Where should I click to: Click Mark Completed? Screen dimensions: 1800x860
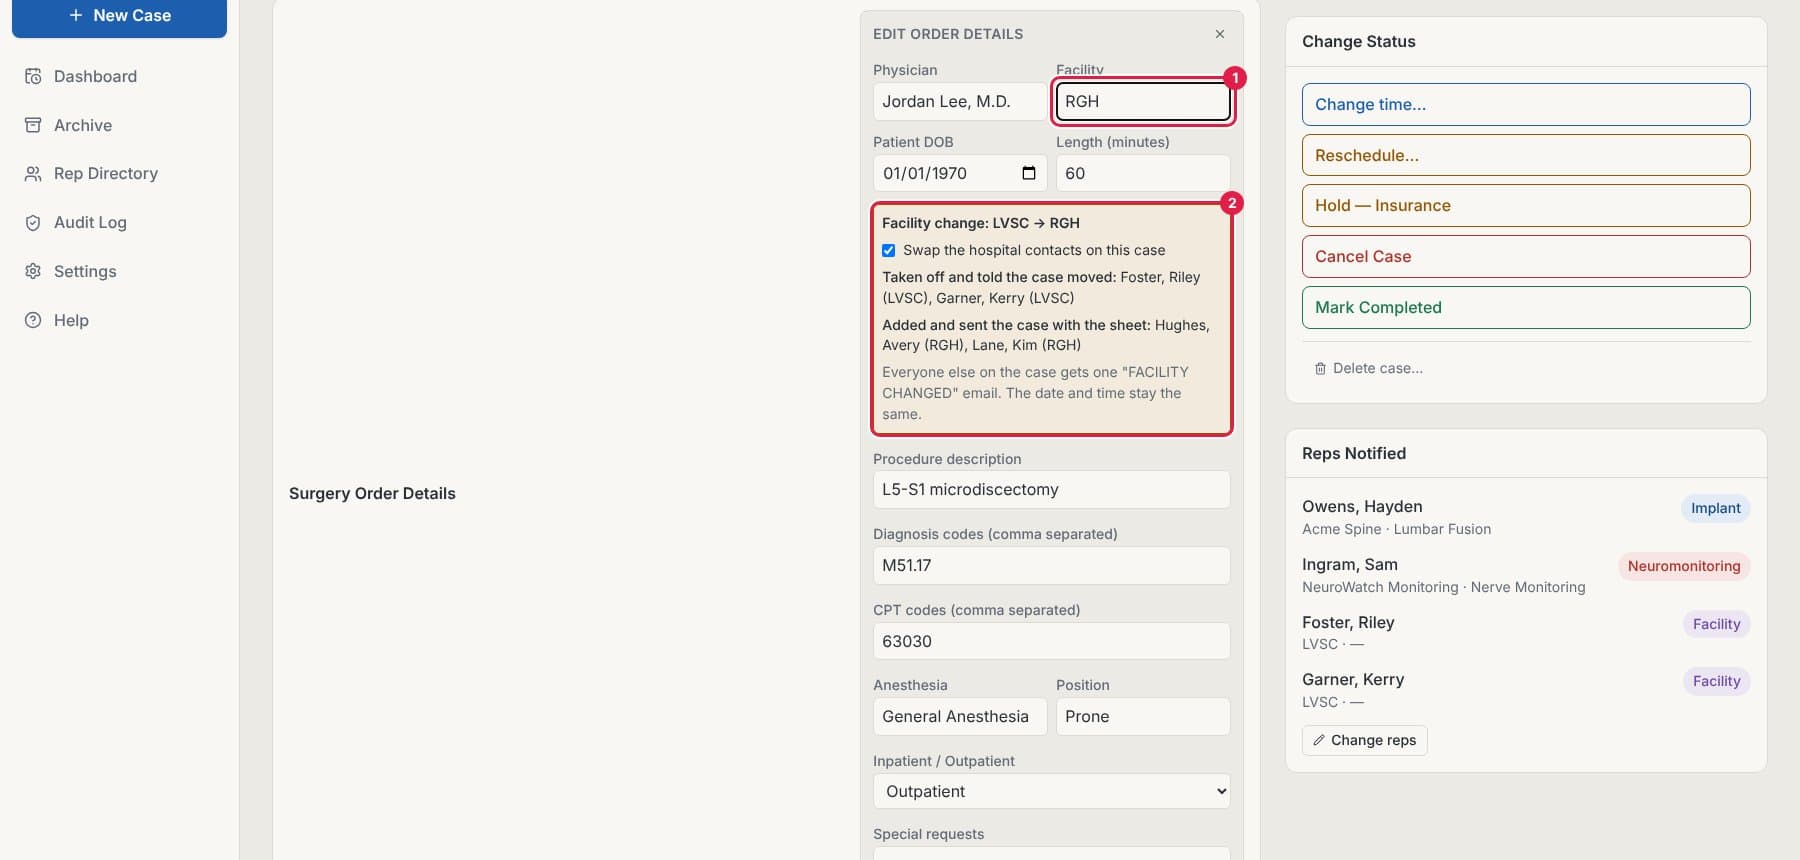tap(1526, 307)
